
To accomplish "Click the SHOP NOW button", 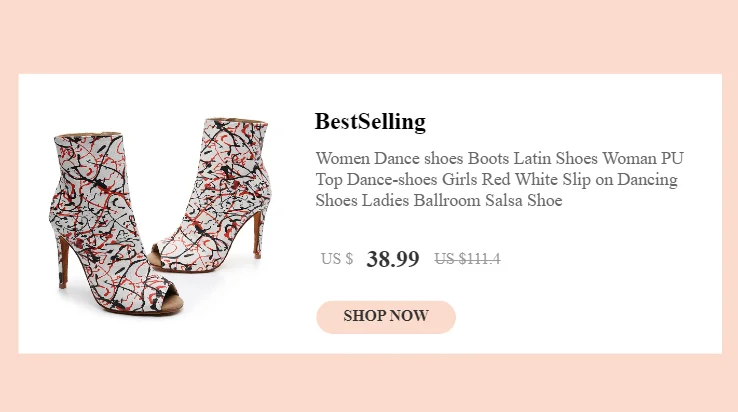I will tap(386, 316).
